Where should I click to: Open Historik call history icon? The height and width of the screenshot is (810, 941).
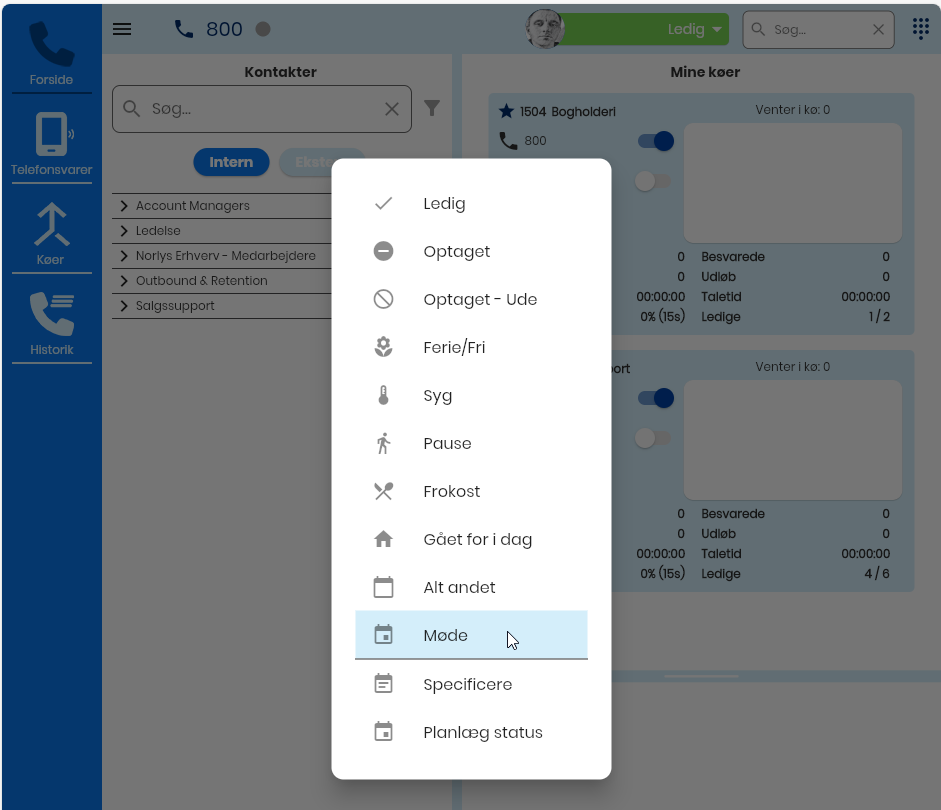point(51,315)
